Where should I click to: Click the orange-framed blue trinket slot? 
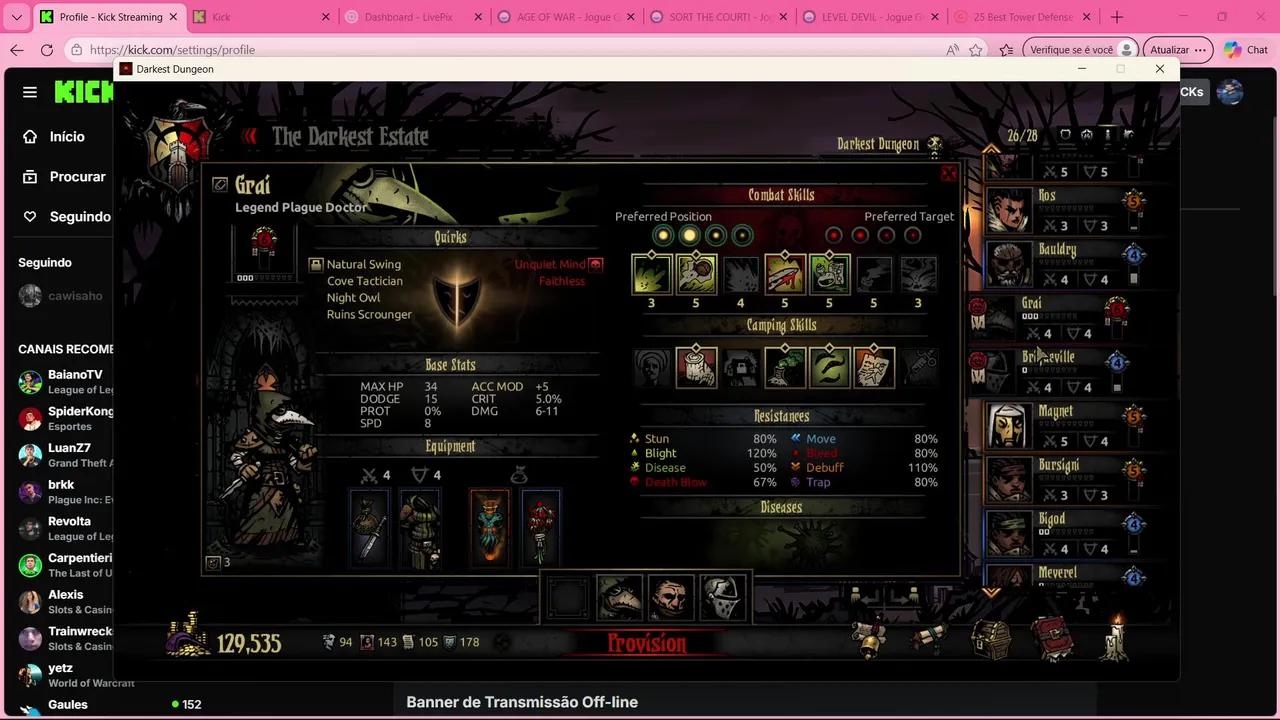tap(490, 528)
